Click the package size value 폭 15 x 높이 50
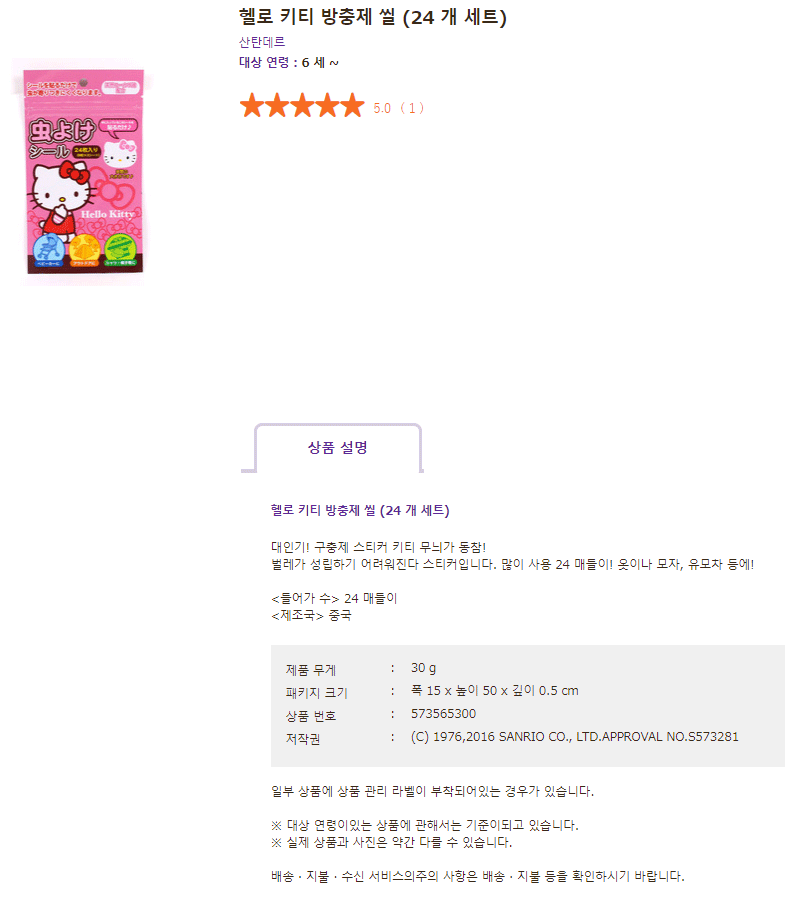Viewport: 785px width, 910px height. click(x=494, y=691)
